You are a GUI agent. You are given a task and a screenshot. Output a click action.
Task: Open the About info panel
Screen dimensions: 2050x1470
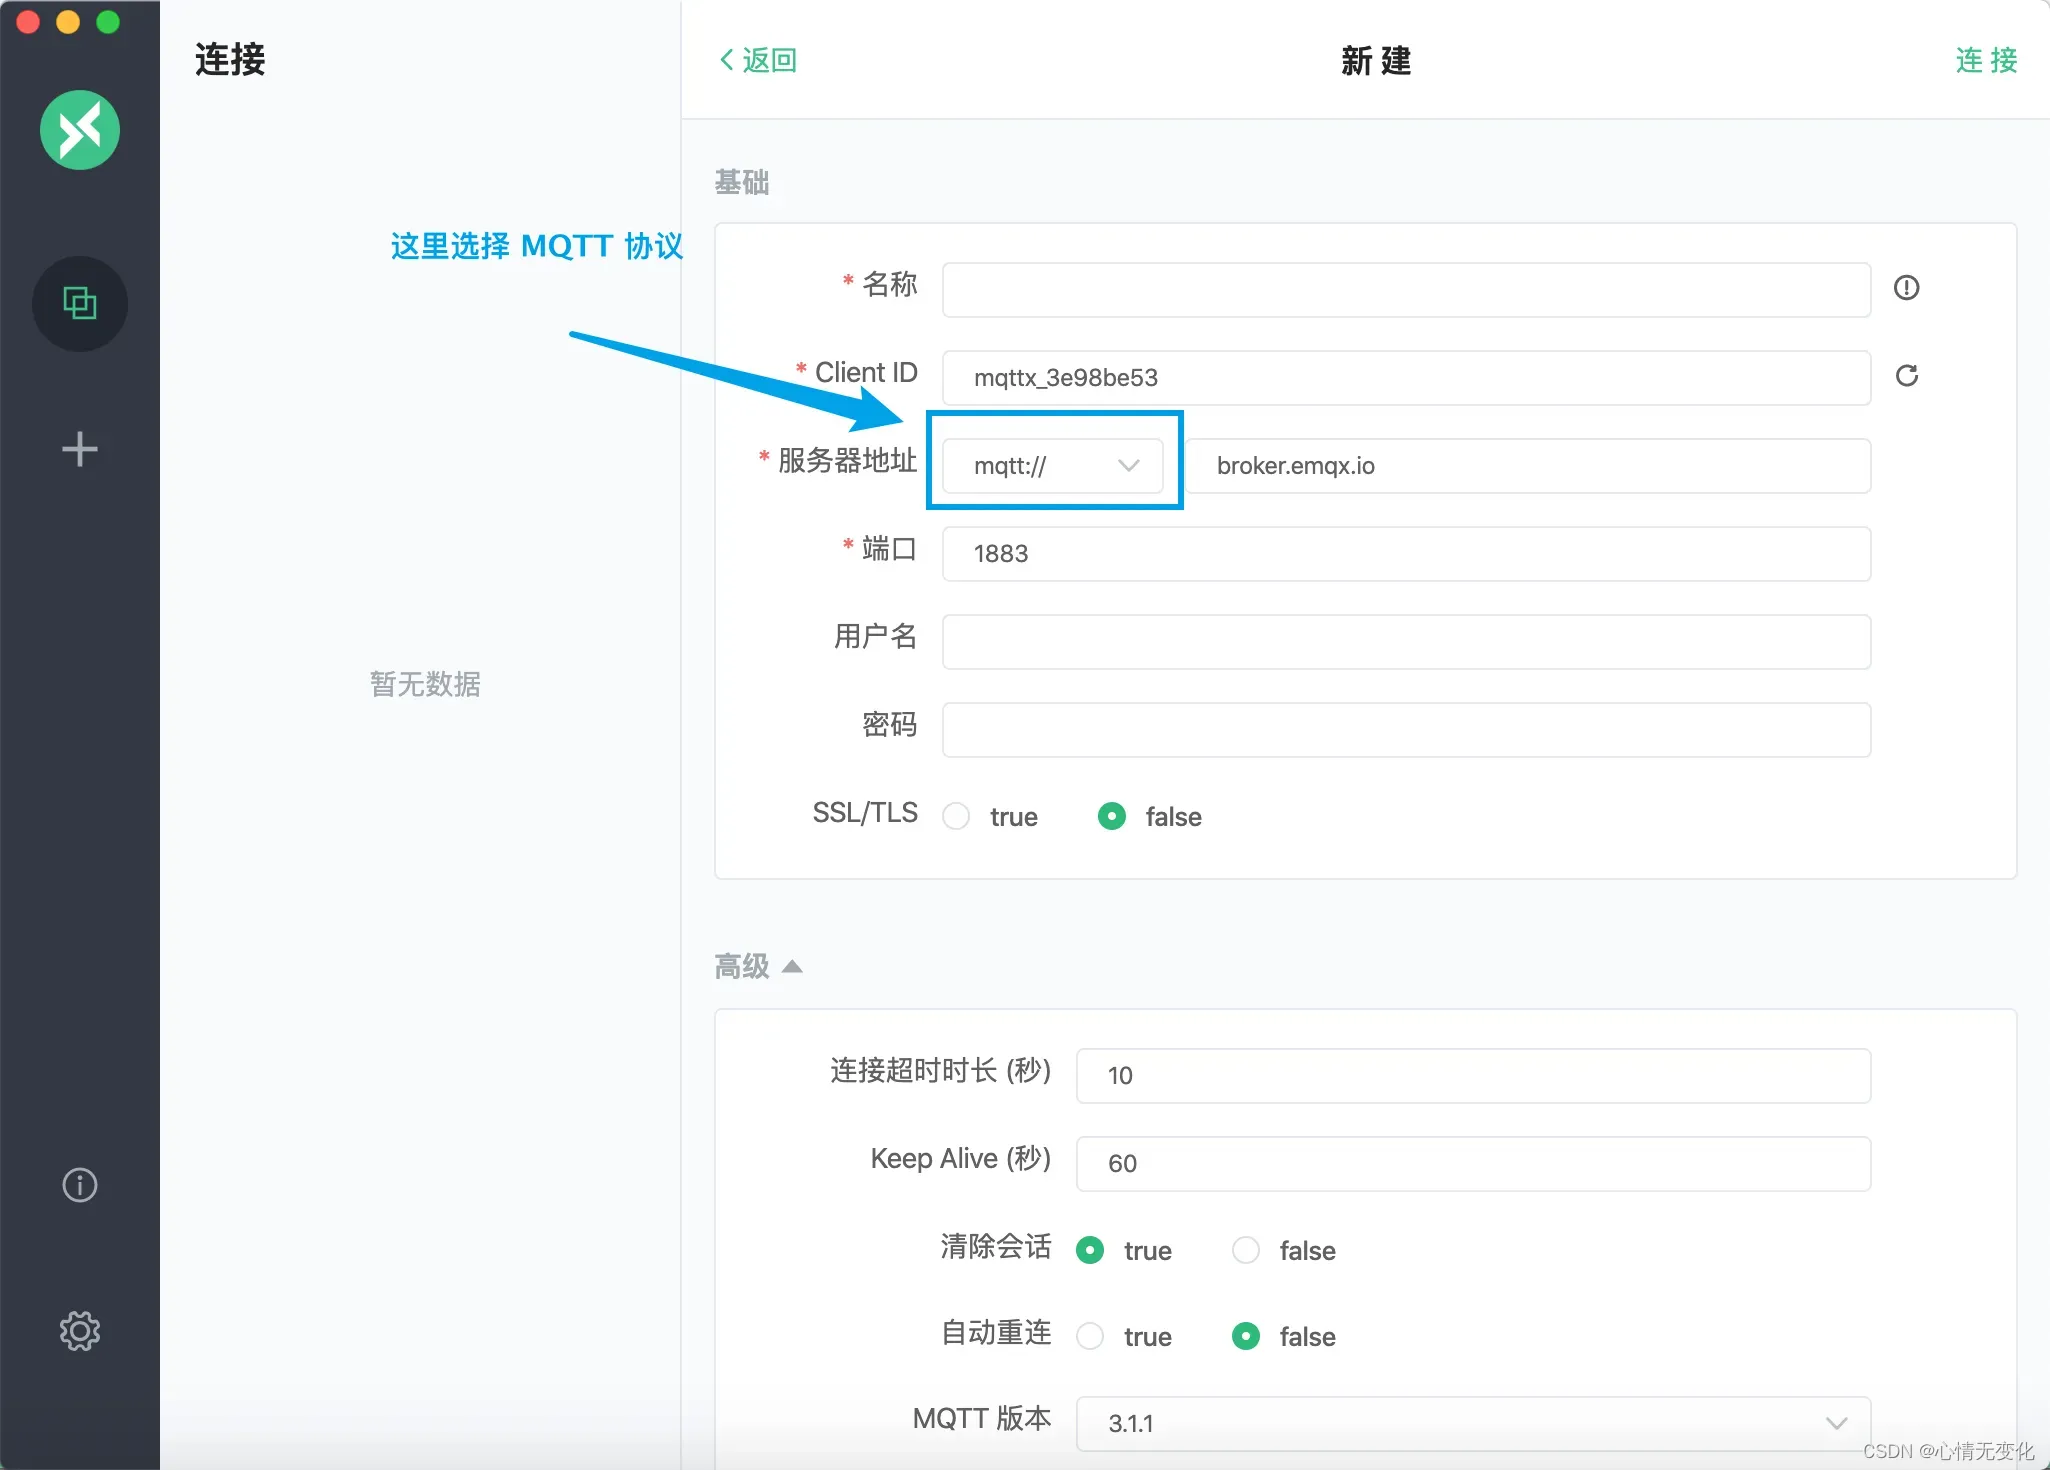tap(79, 1185)
